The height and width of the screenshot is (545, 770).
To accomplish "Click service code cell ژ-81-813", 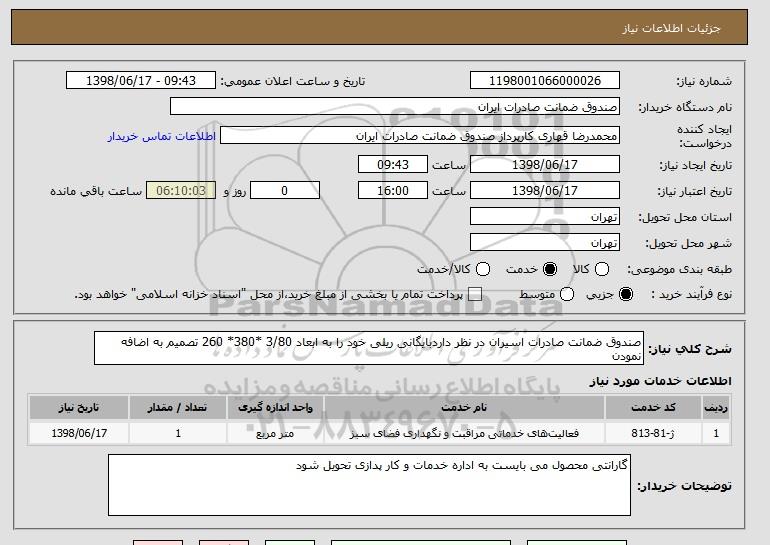I will (653, 433).
